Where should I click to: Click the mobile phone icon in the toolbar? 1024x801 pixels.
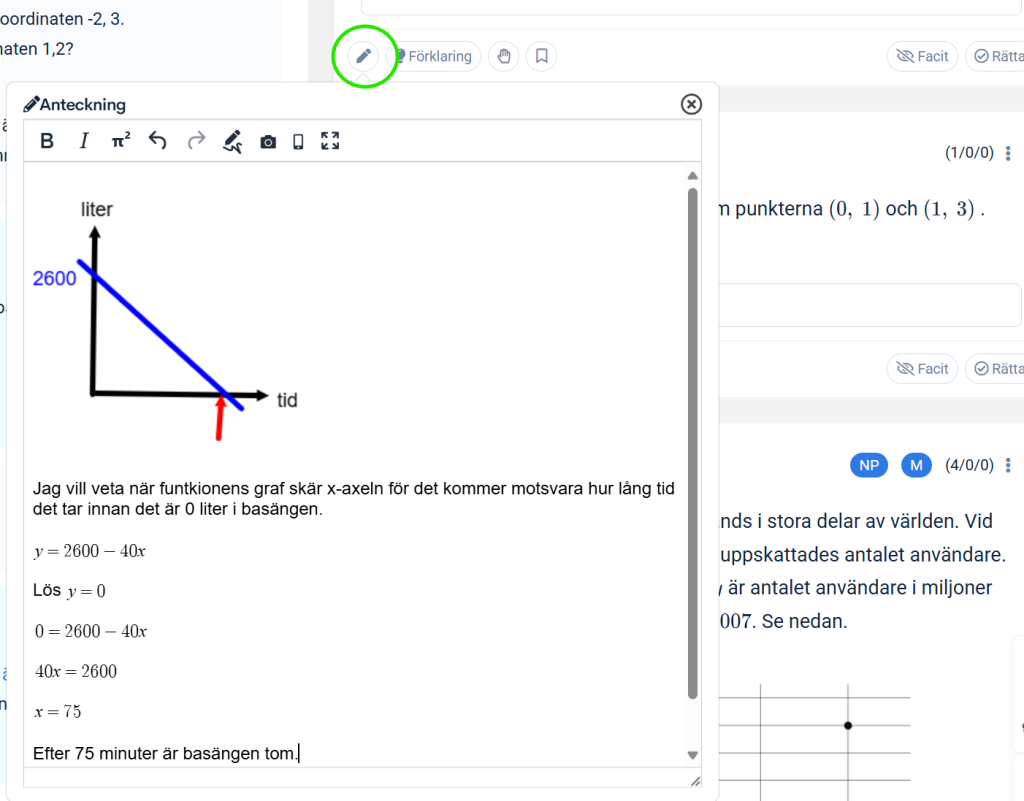pos(298,142)
